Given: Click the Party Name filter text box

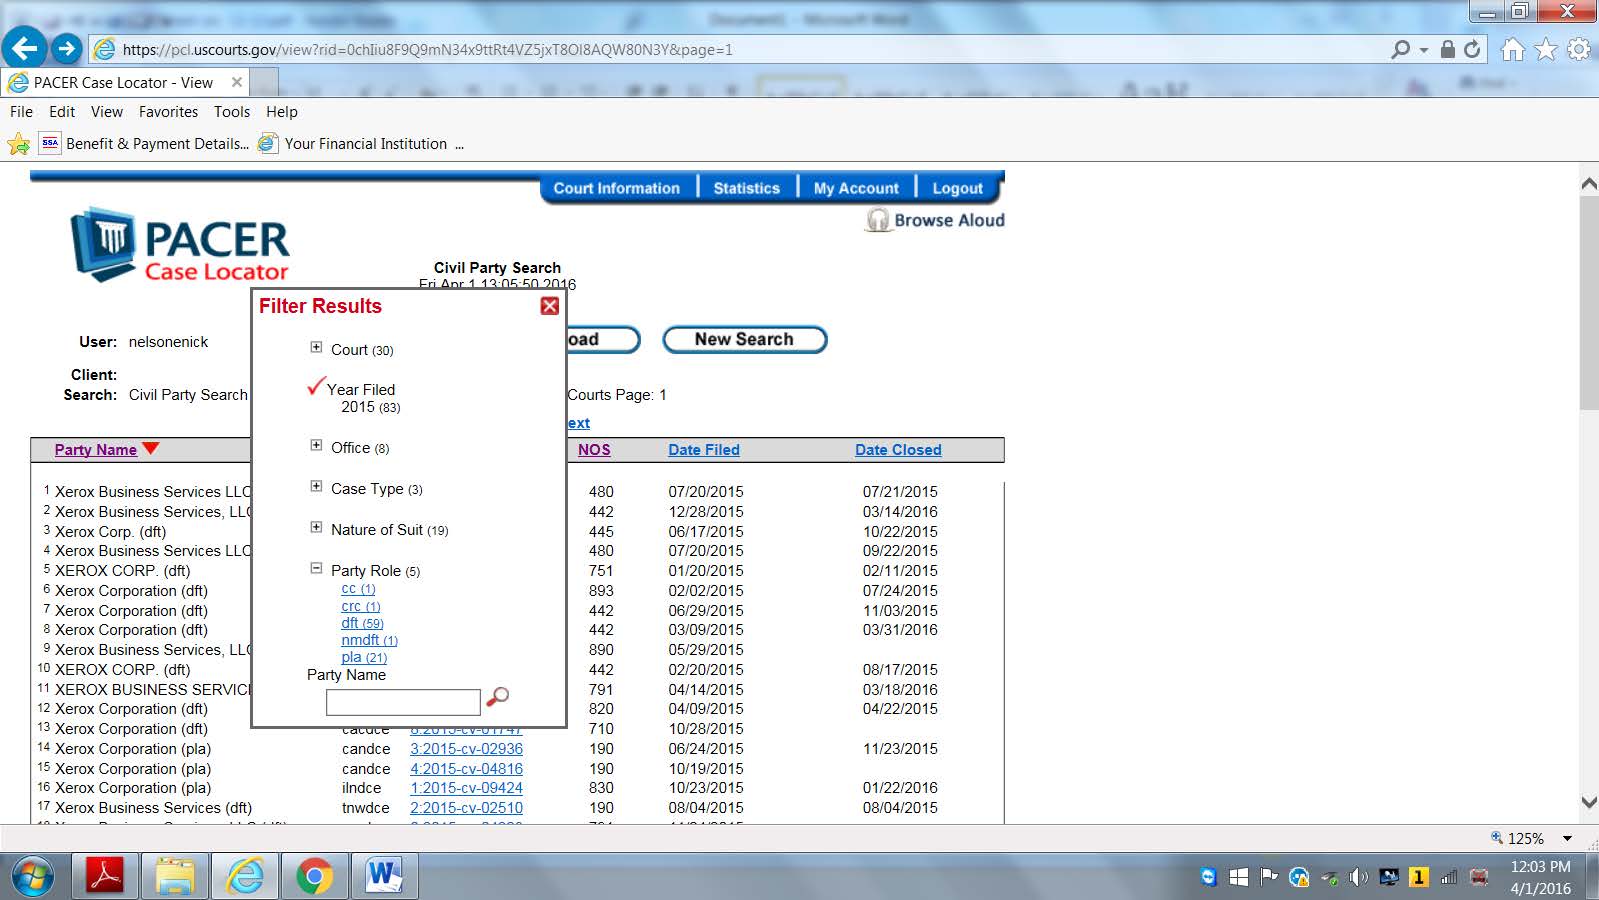Looking at the screenshot, I should [x=403, y=702].
